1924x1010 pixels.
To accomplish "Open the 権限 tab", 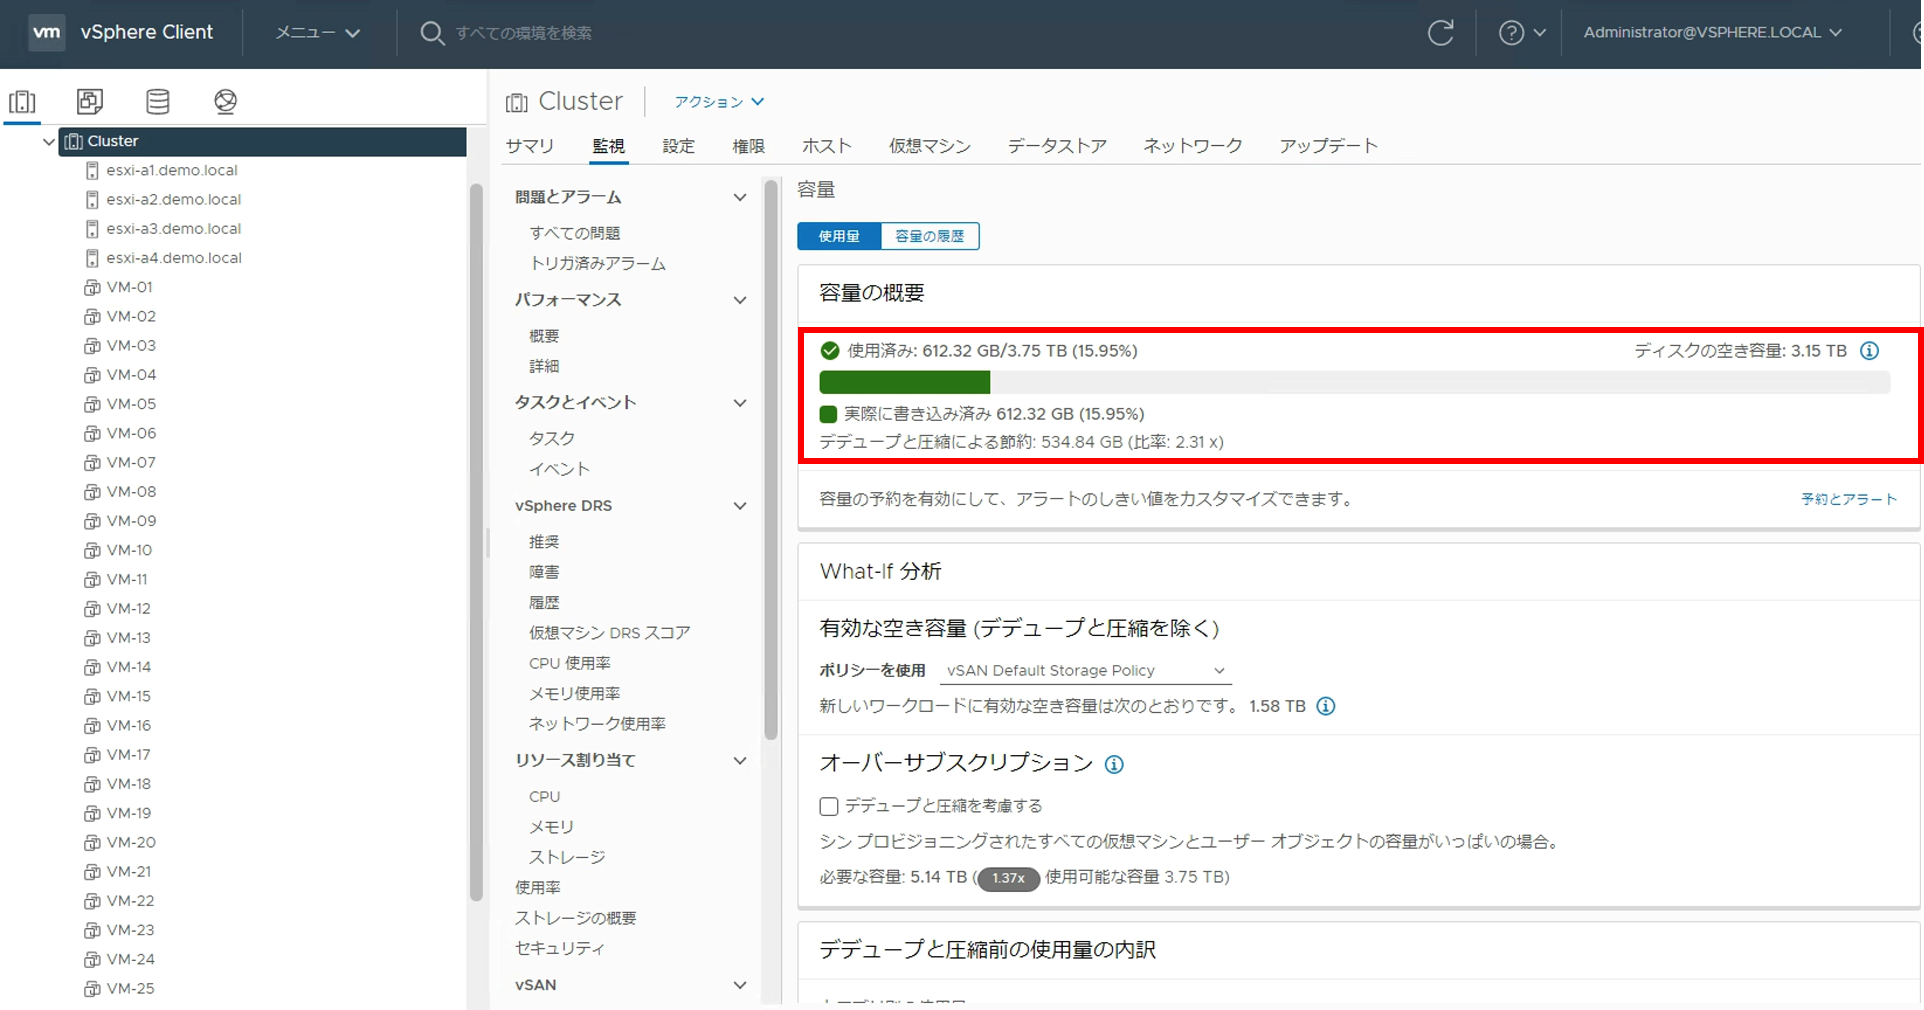I will click(x=748, y=146).
